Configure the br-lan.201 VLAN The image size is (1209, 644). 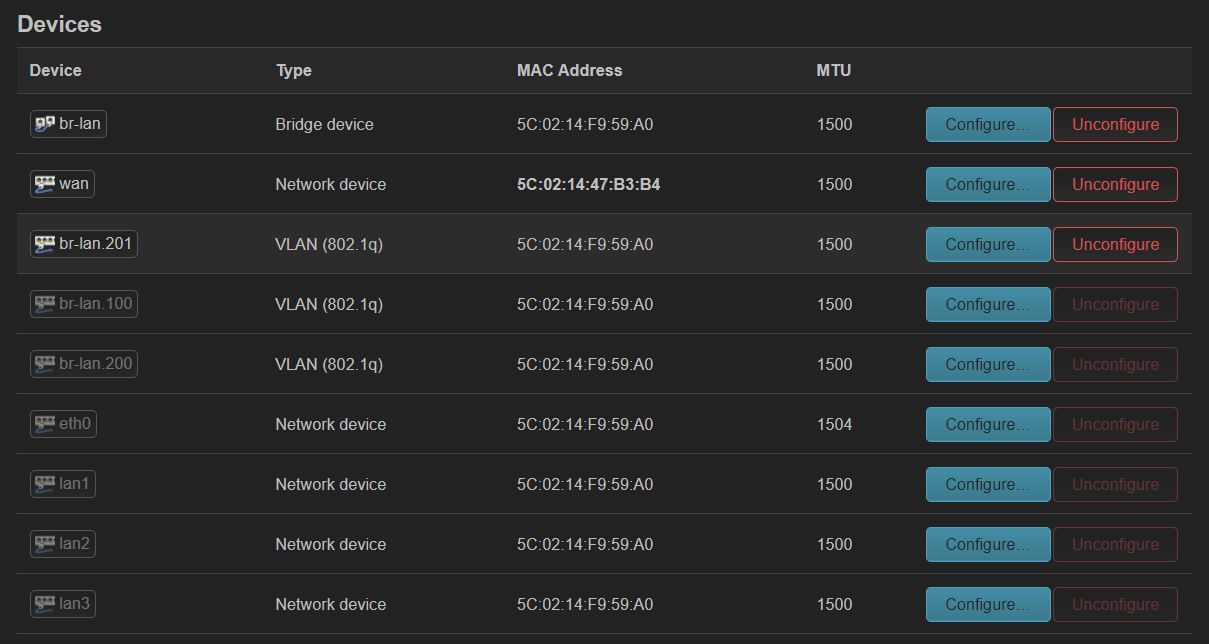point(987,245)
